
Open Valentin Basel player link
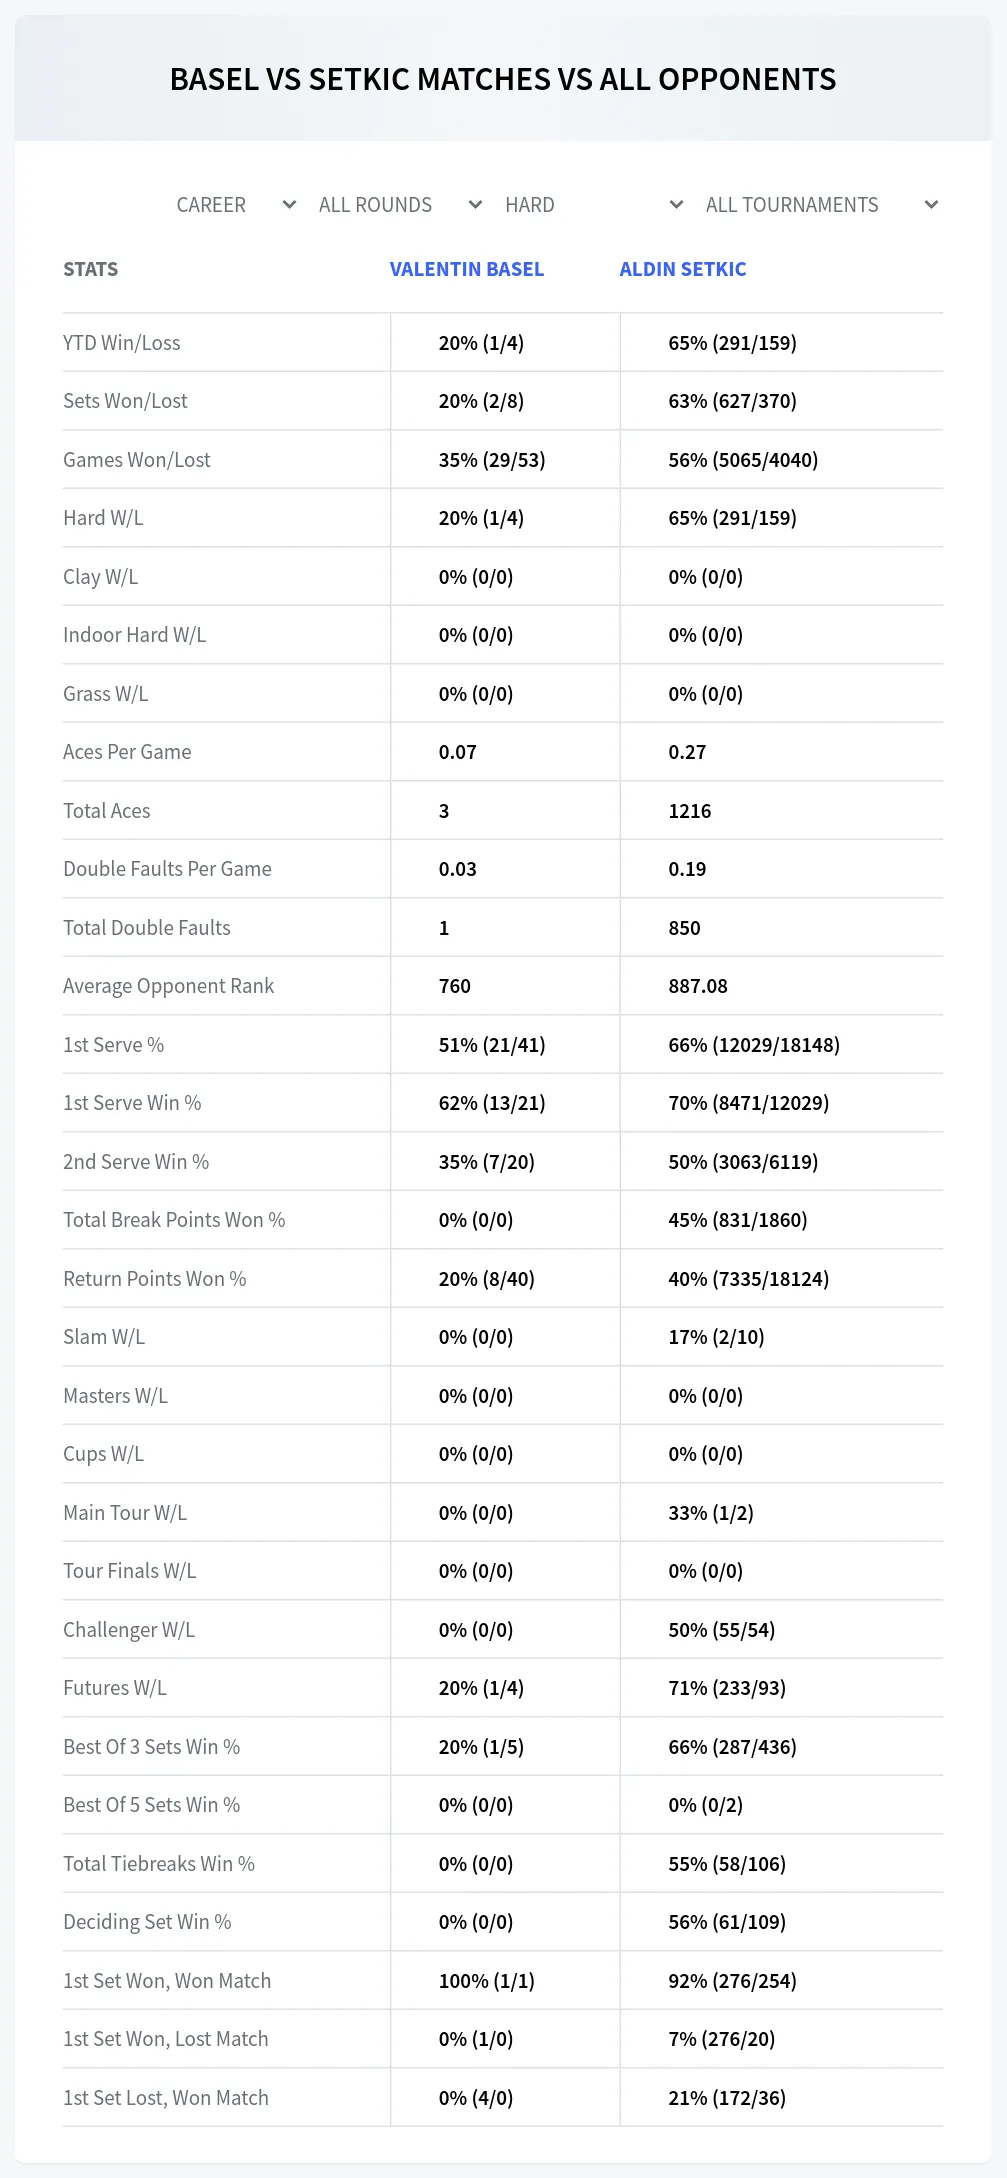pyautogui.click(x=467, y=269)
